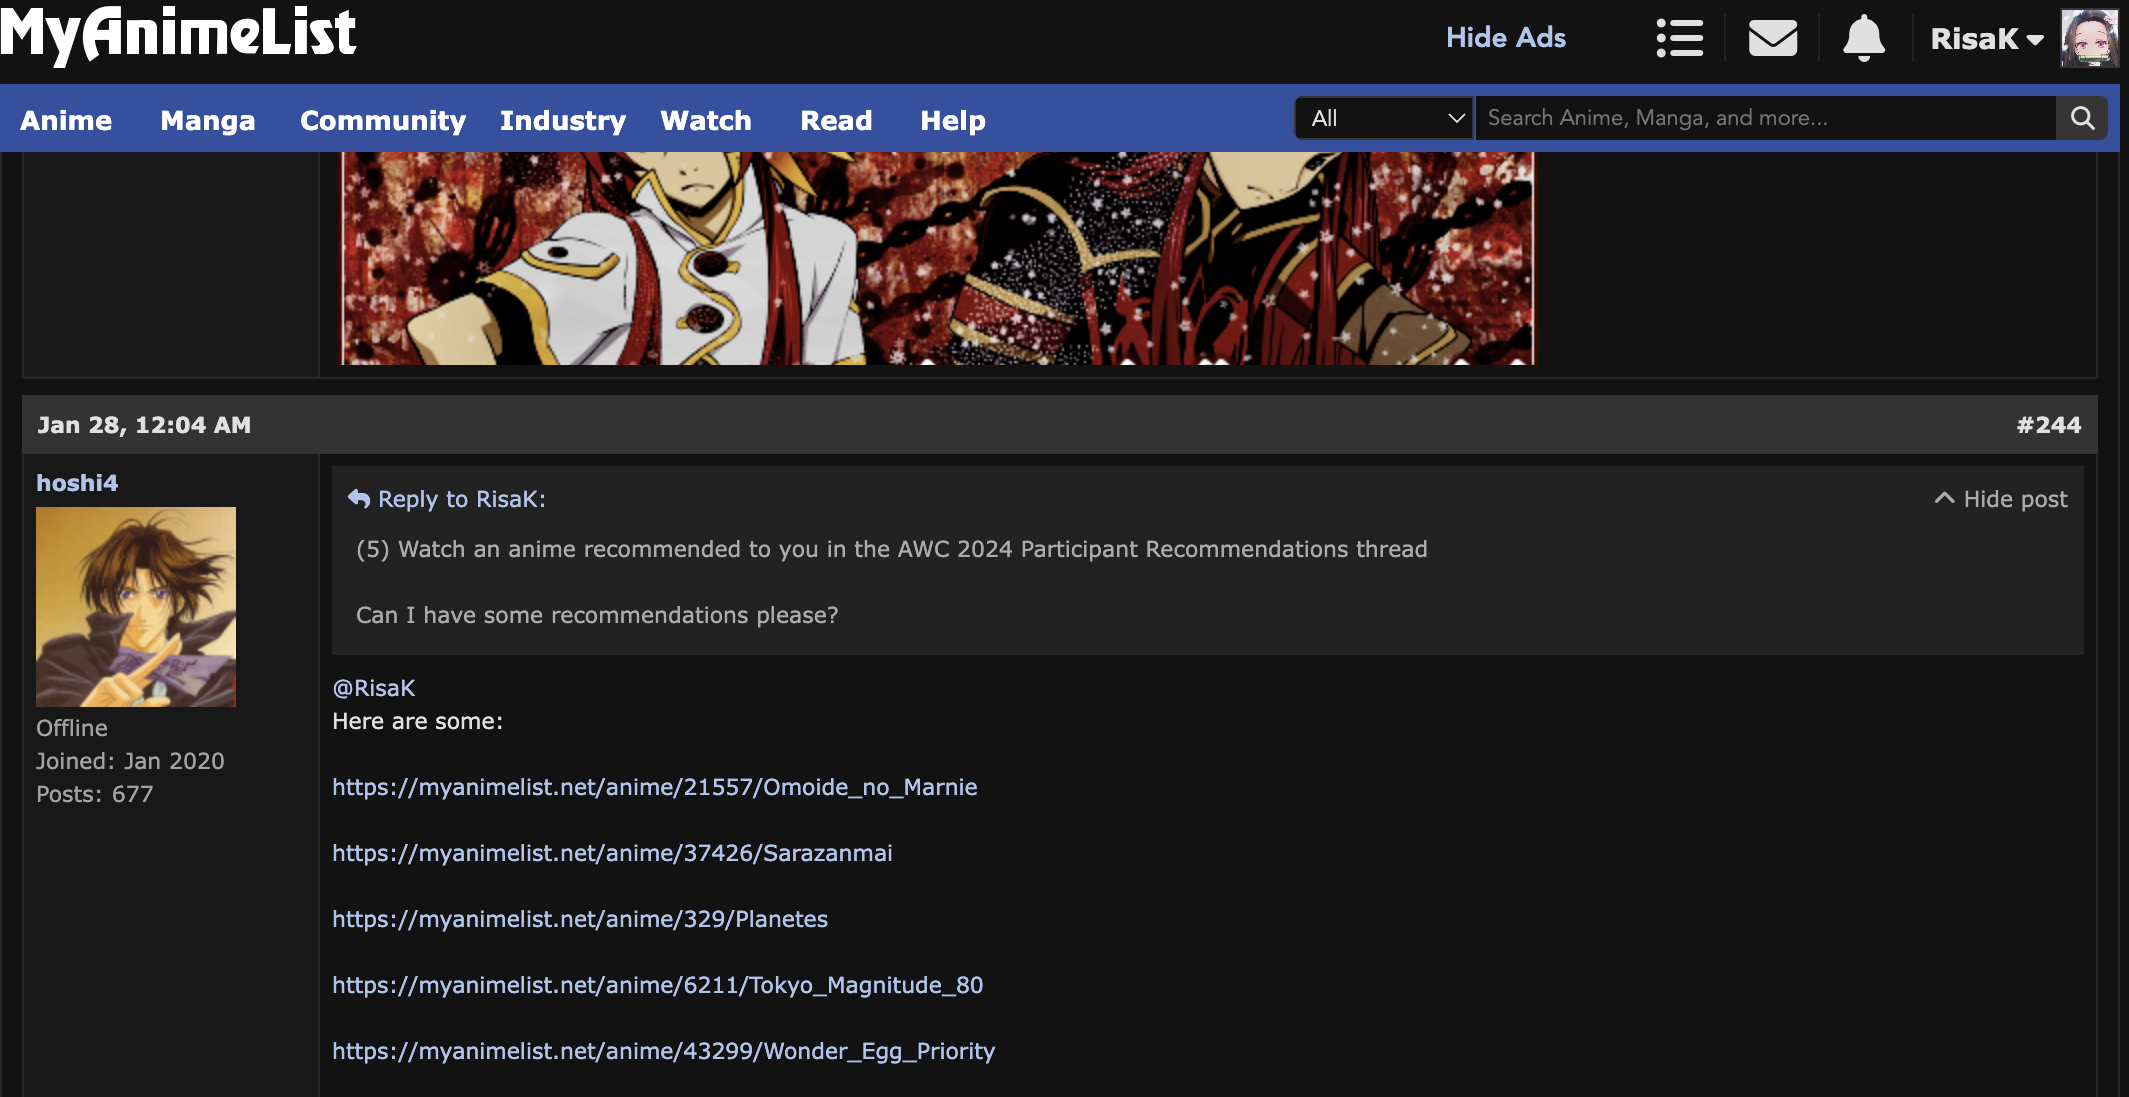Click the Hide Ads link
Viewport: 2129px width, 1097px height.
1506,38
